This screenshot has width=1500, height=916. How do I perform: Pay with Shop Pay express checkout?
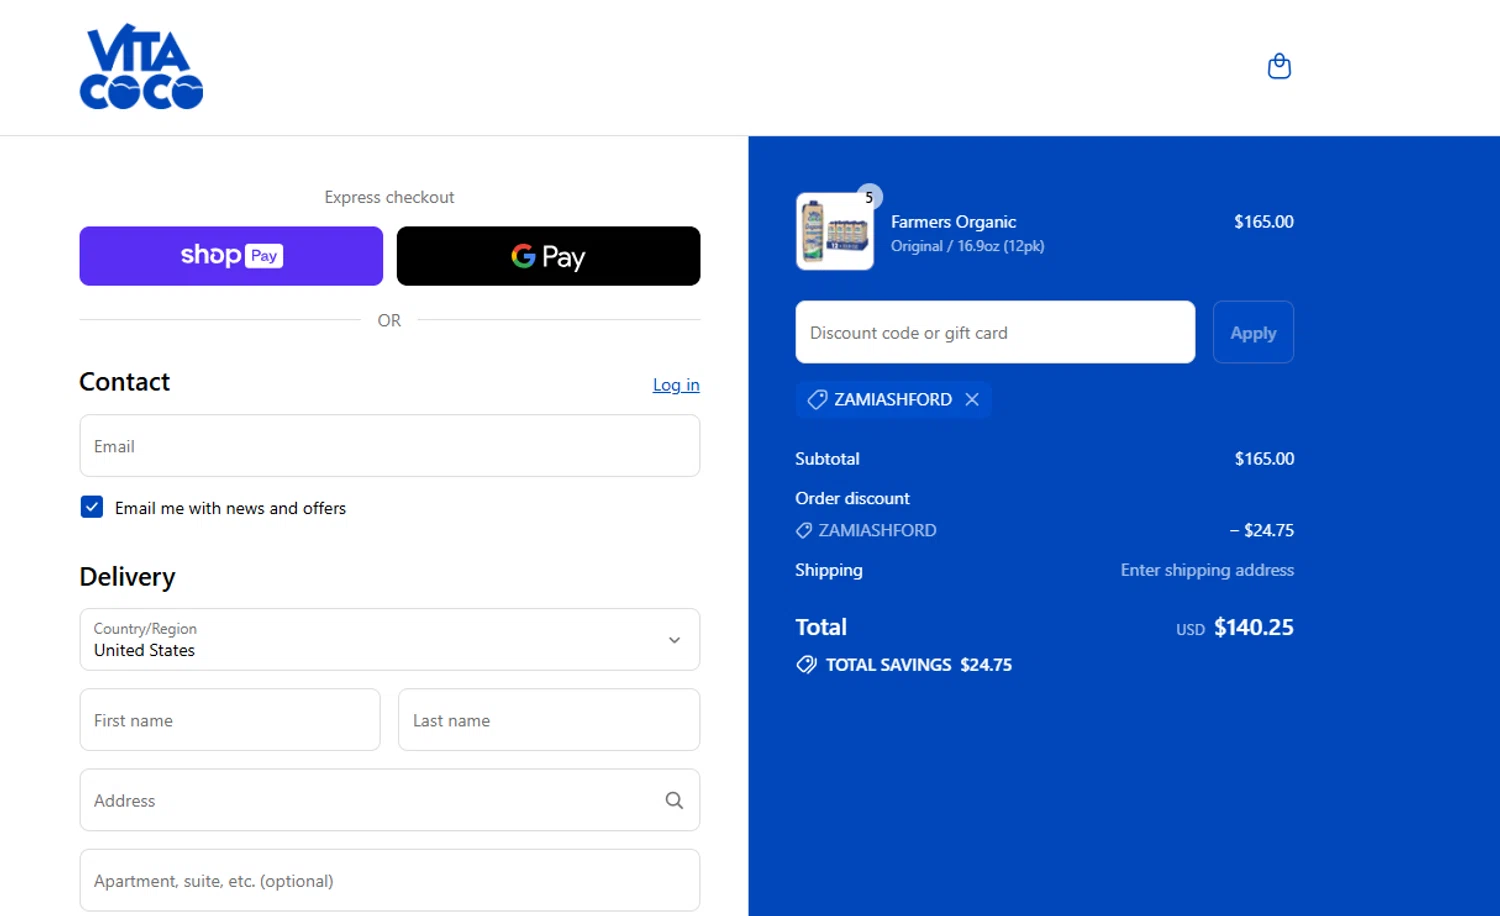point(231,256)
